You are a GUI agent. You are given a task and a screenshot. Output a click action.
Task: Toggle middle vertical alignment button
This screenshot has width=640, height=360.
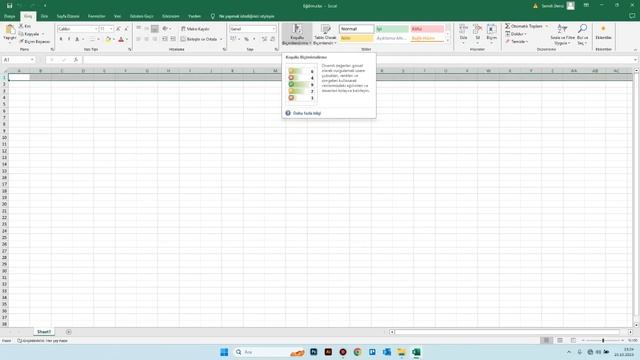[147, 29]
